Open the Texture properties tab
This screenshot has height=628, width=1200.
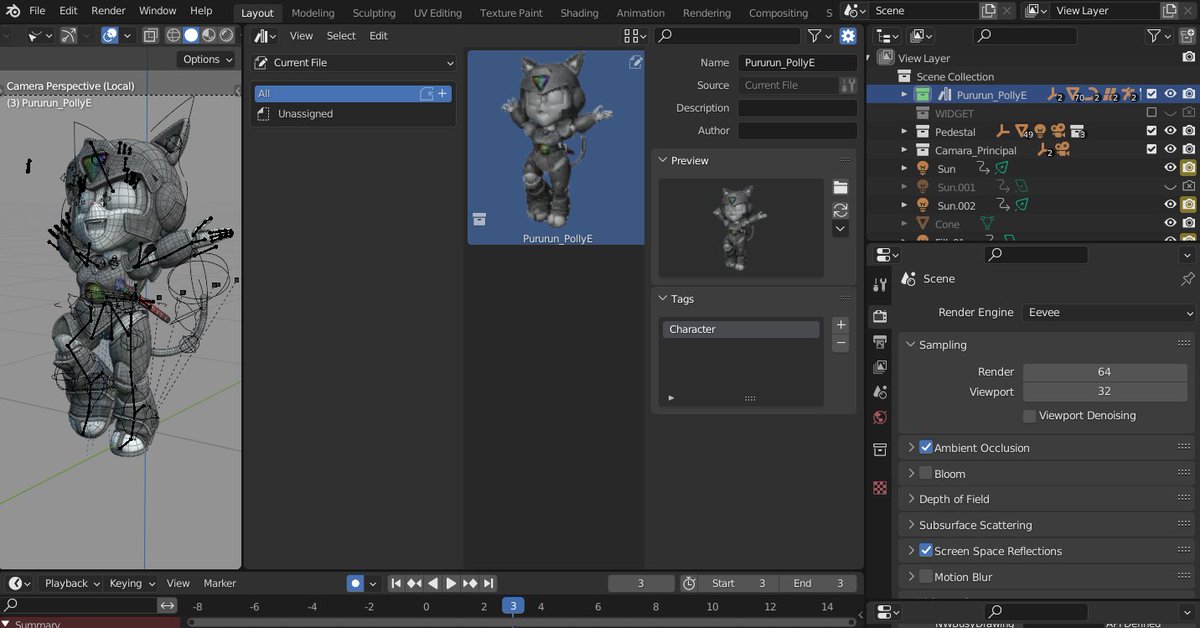880,488
